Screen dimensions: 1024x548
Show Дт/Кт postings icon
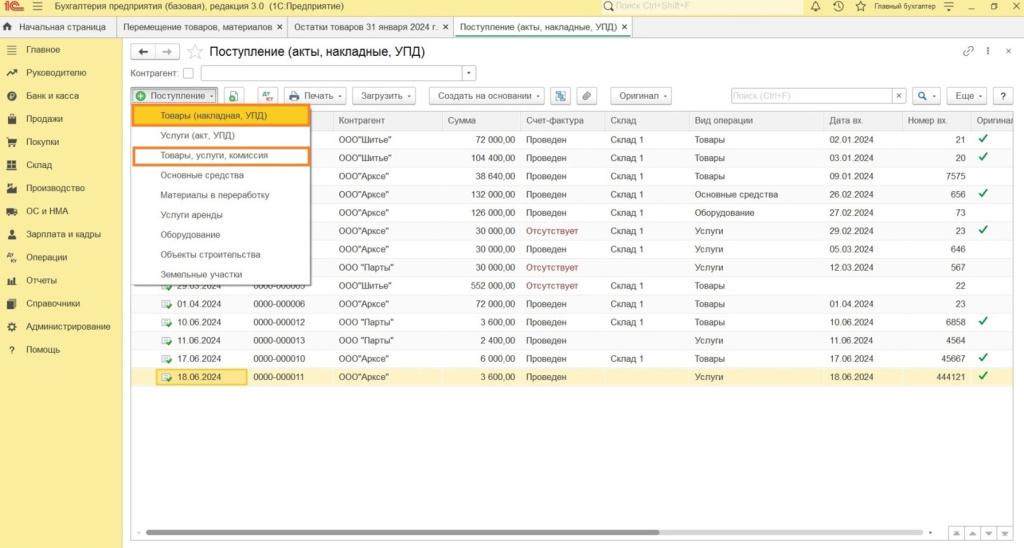268,96
